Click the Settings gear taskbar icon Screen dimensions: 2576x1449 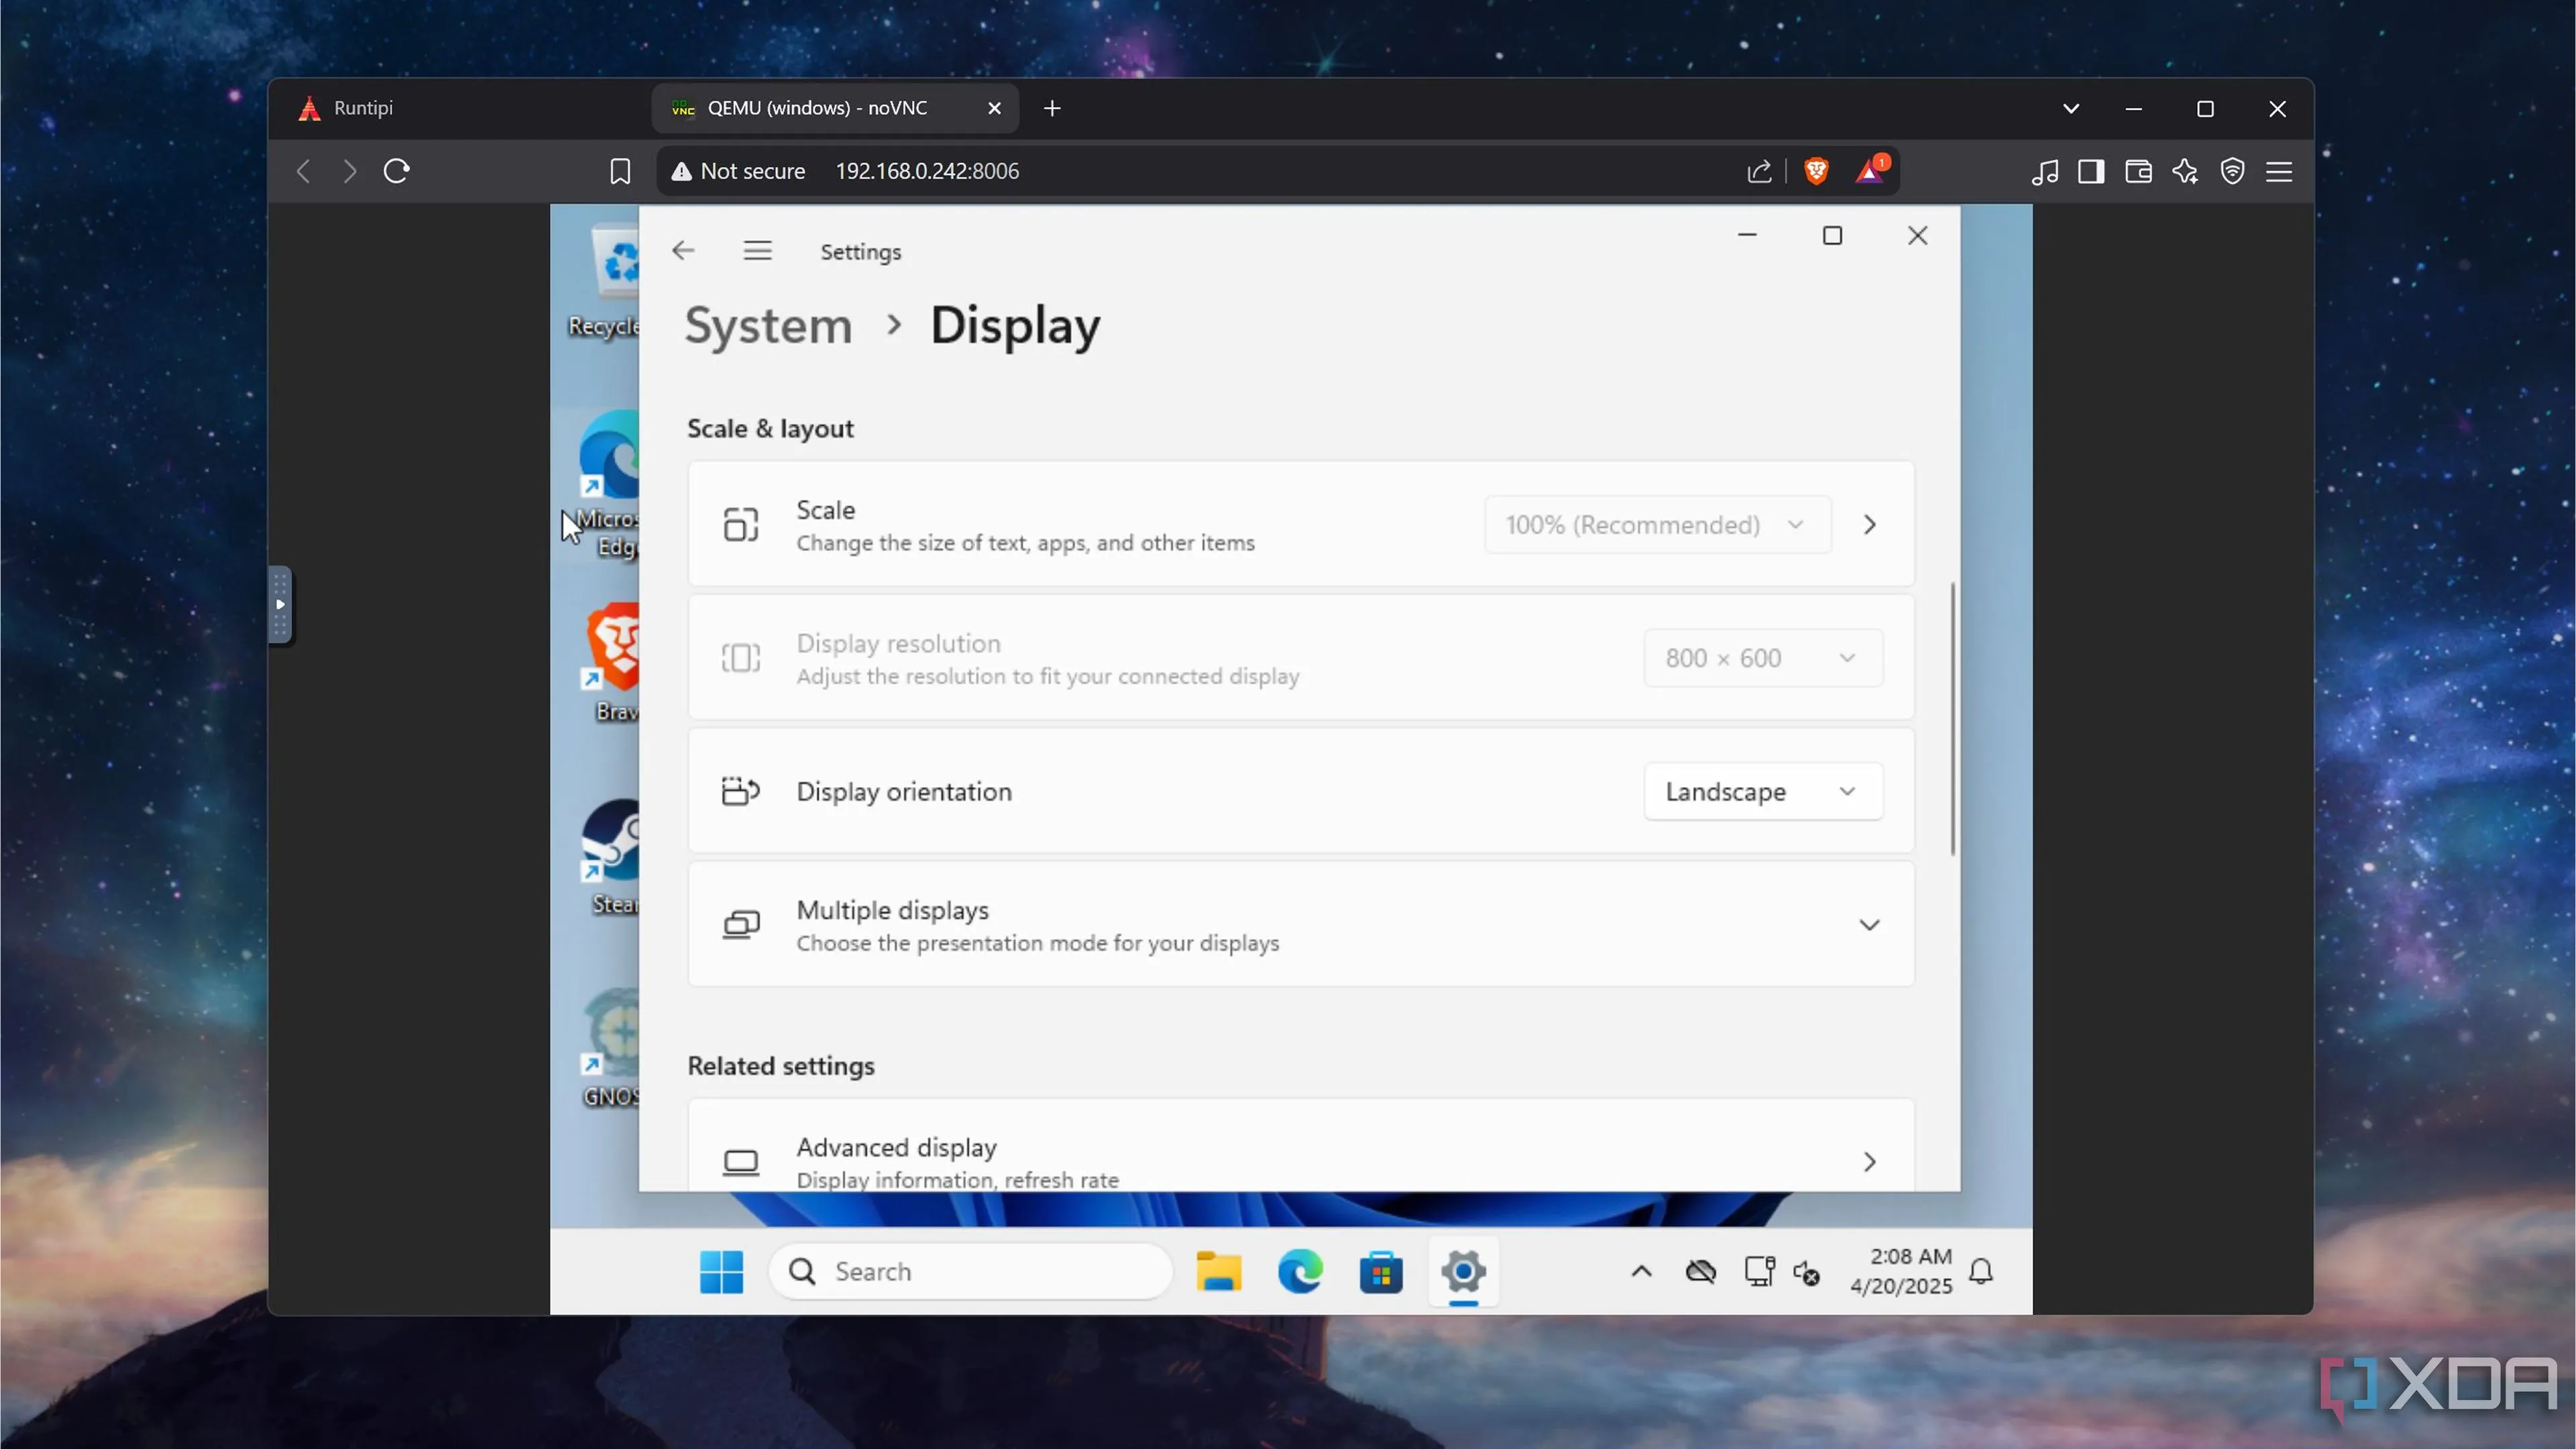pyautogui.click(x=1463, y=1272)
